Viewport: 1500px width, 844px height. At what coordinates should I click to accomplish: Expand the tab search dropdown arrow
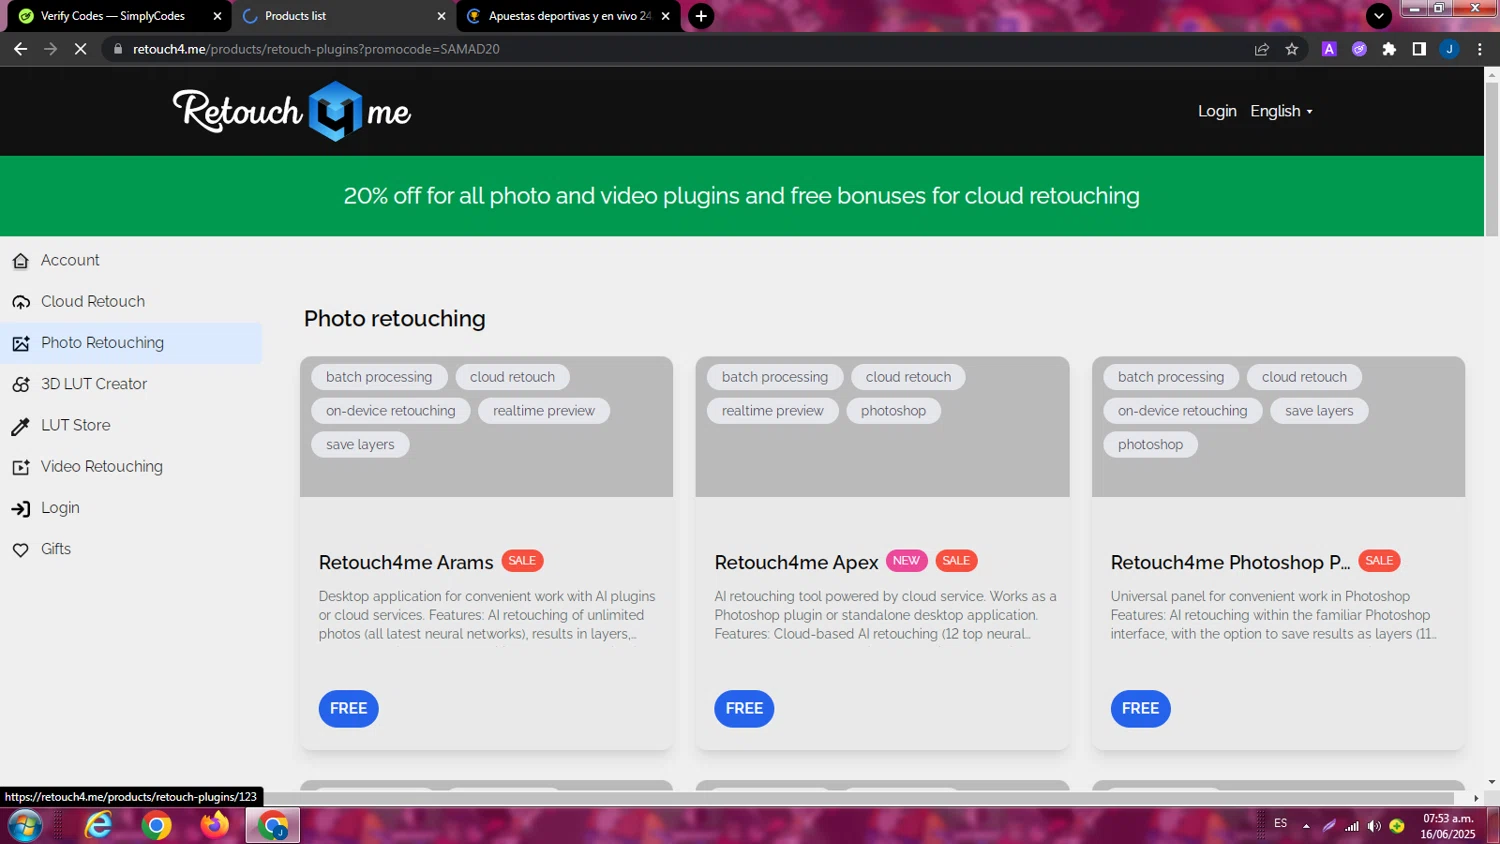point(1379,15)
